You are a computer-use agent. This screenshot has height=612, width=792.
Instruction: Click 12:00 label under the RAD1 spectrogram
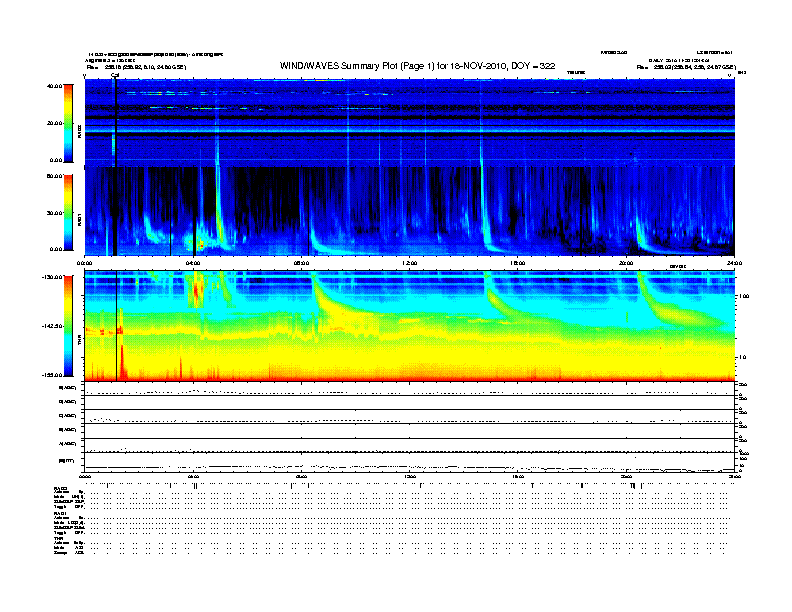[x=410, y=263]
